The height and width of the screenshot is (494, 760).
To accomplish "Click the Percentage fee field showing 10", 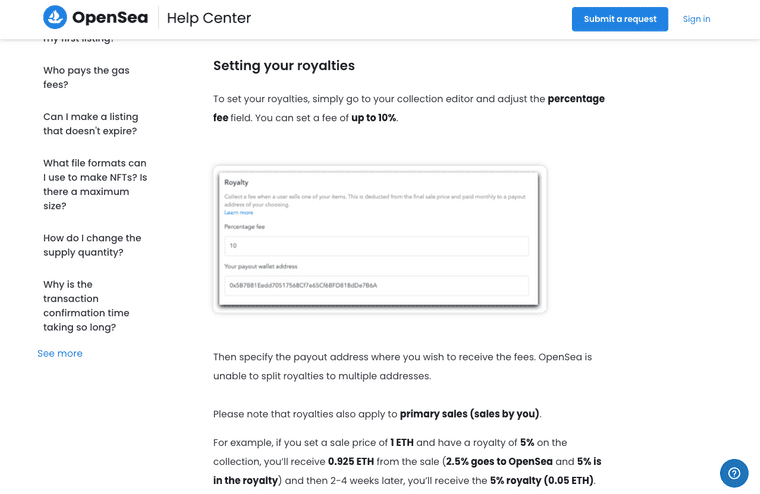I will (x=376, y=246).
